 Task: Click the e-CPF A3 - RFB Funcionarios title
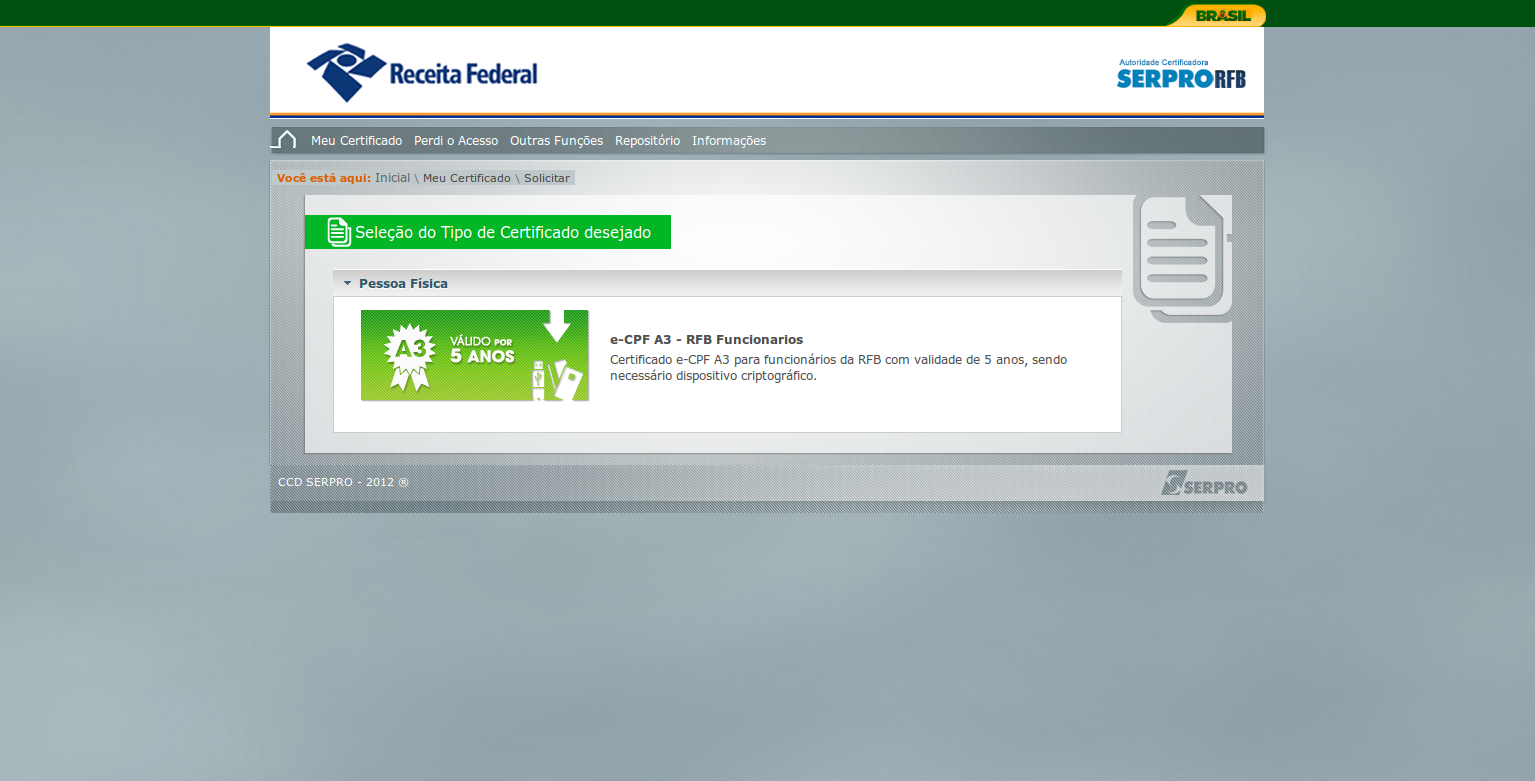(x=706, y=340)
